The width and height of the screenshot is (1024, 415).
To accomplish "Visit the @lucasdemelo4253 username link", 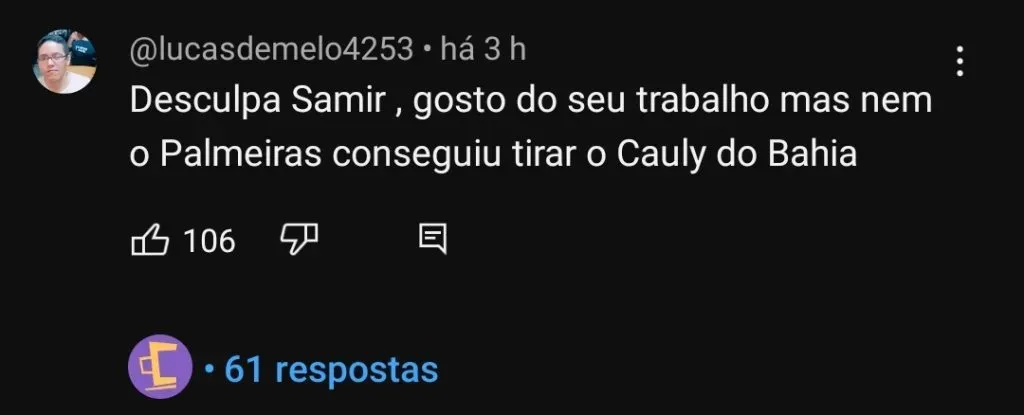I will [x=272, y=50].
